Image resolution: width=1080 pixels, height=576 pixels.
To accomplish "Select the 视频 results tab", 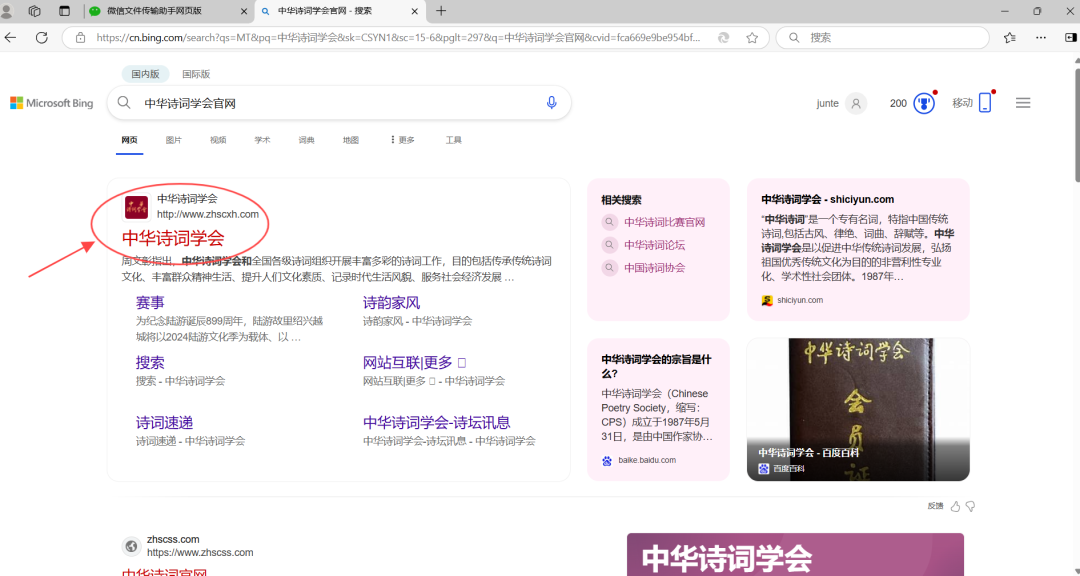I will click(218, 140).
